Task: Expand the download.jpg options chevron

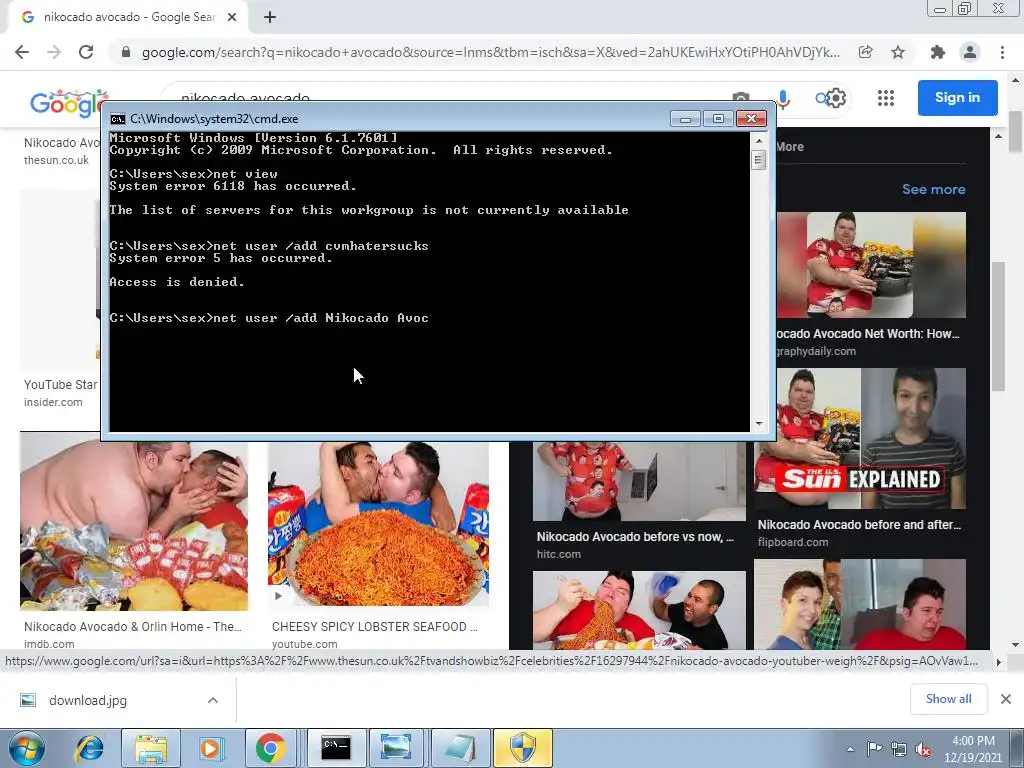Action: click(213, 700)
